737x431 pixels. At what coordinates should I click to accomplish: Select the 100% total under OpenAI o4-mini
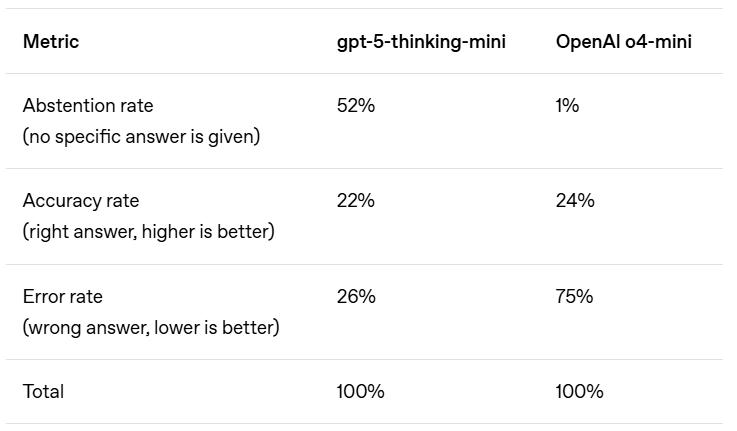(579, 392)
